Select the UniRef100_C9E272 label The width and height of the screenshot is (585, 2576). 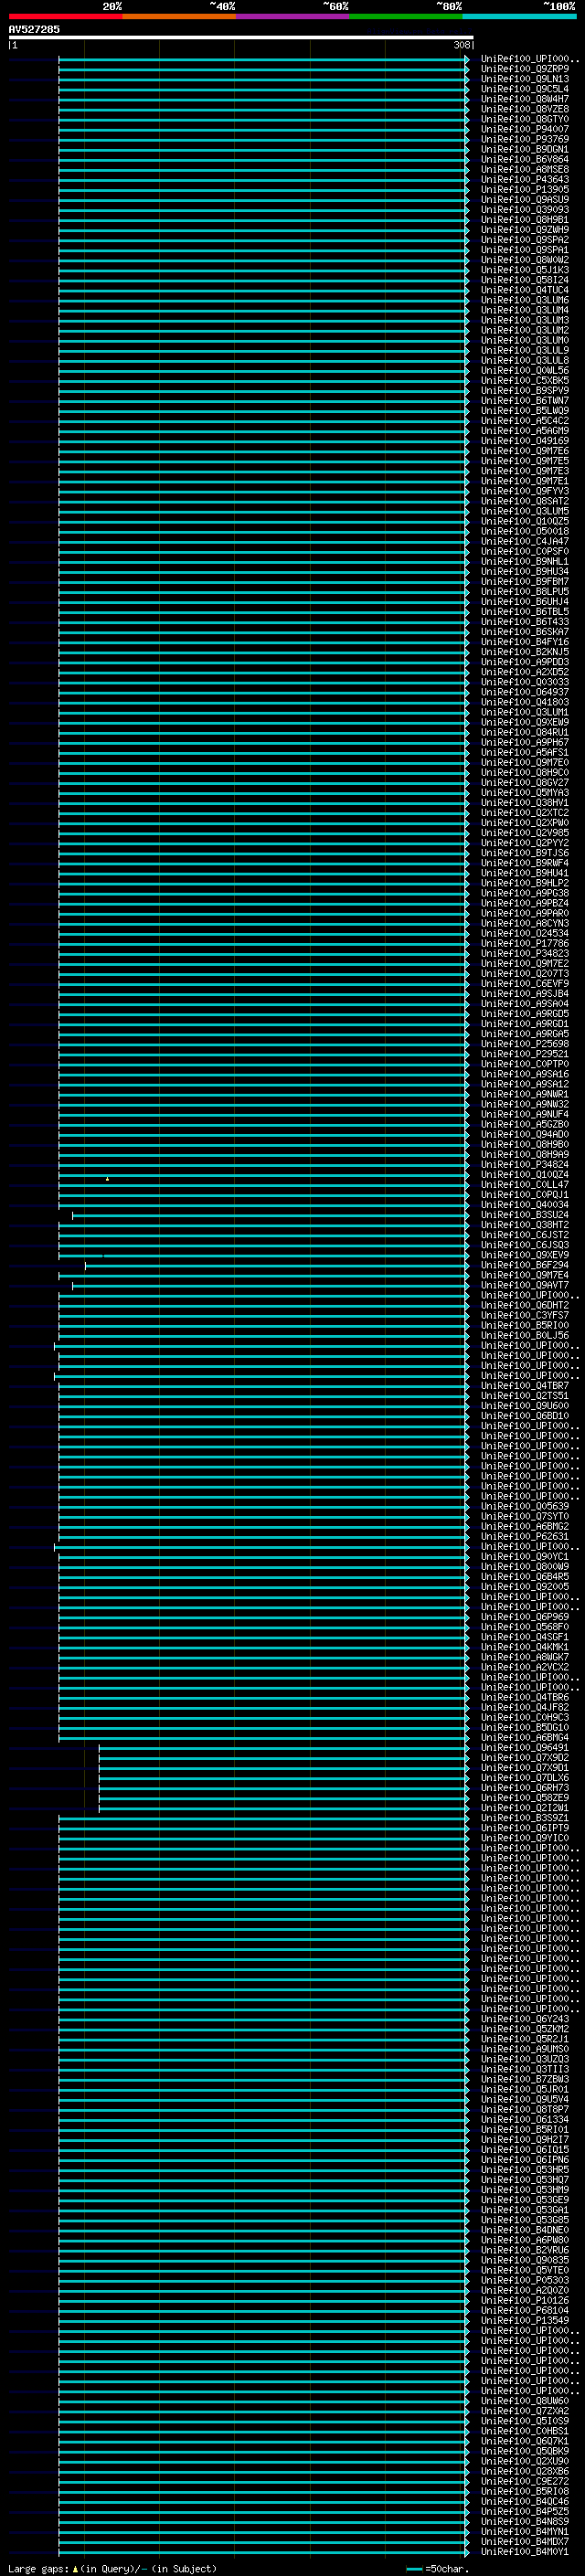[525, 2481]
